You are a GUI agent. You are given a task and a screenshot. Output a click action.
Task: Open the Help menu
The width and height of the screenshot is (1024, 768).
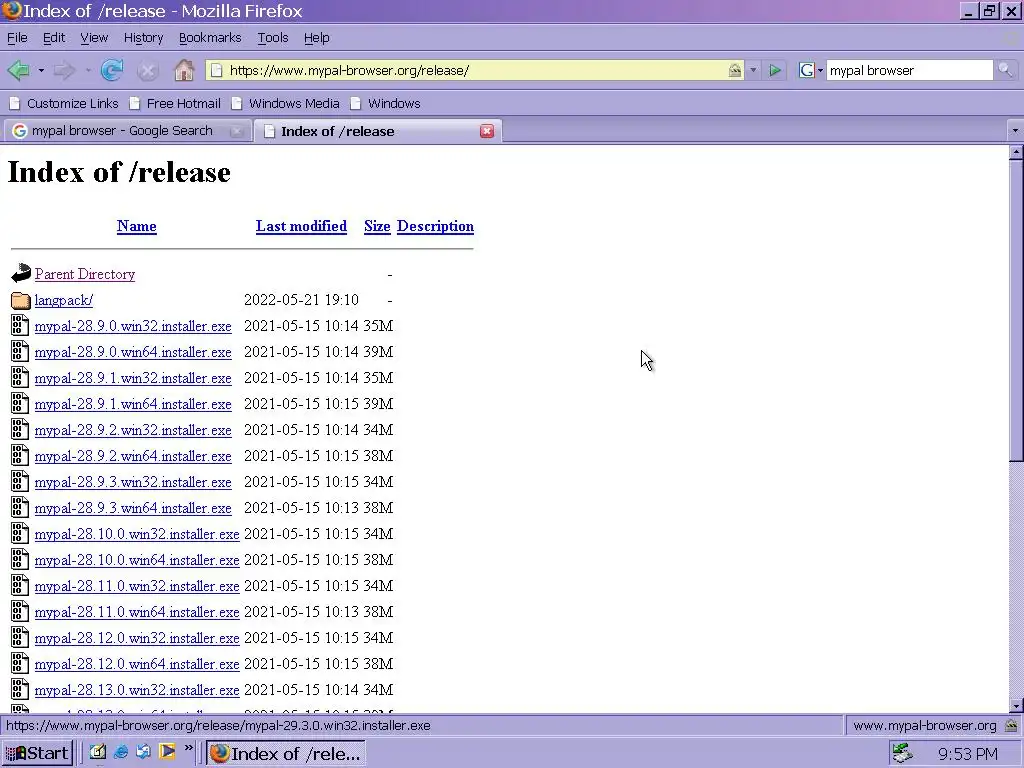coord(317,38)
